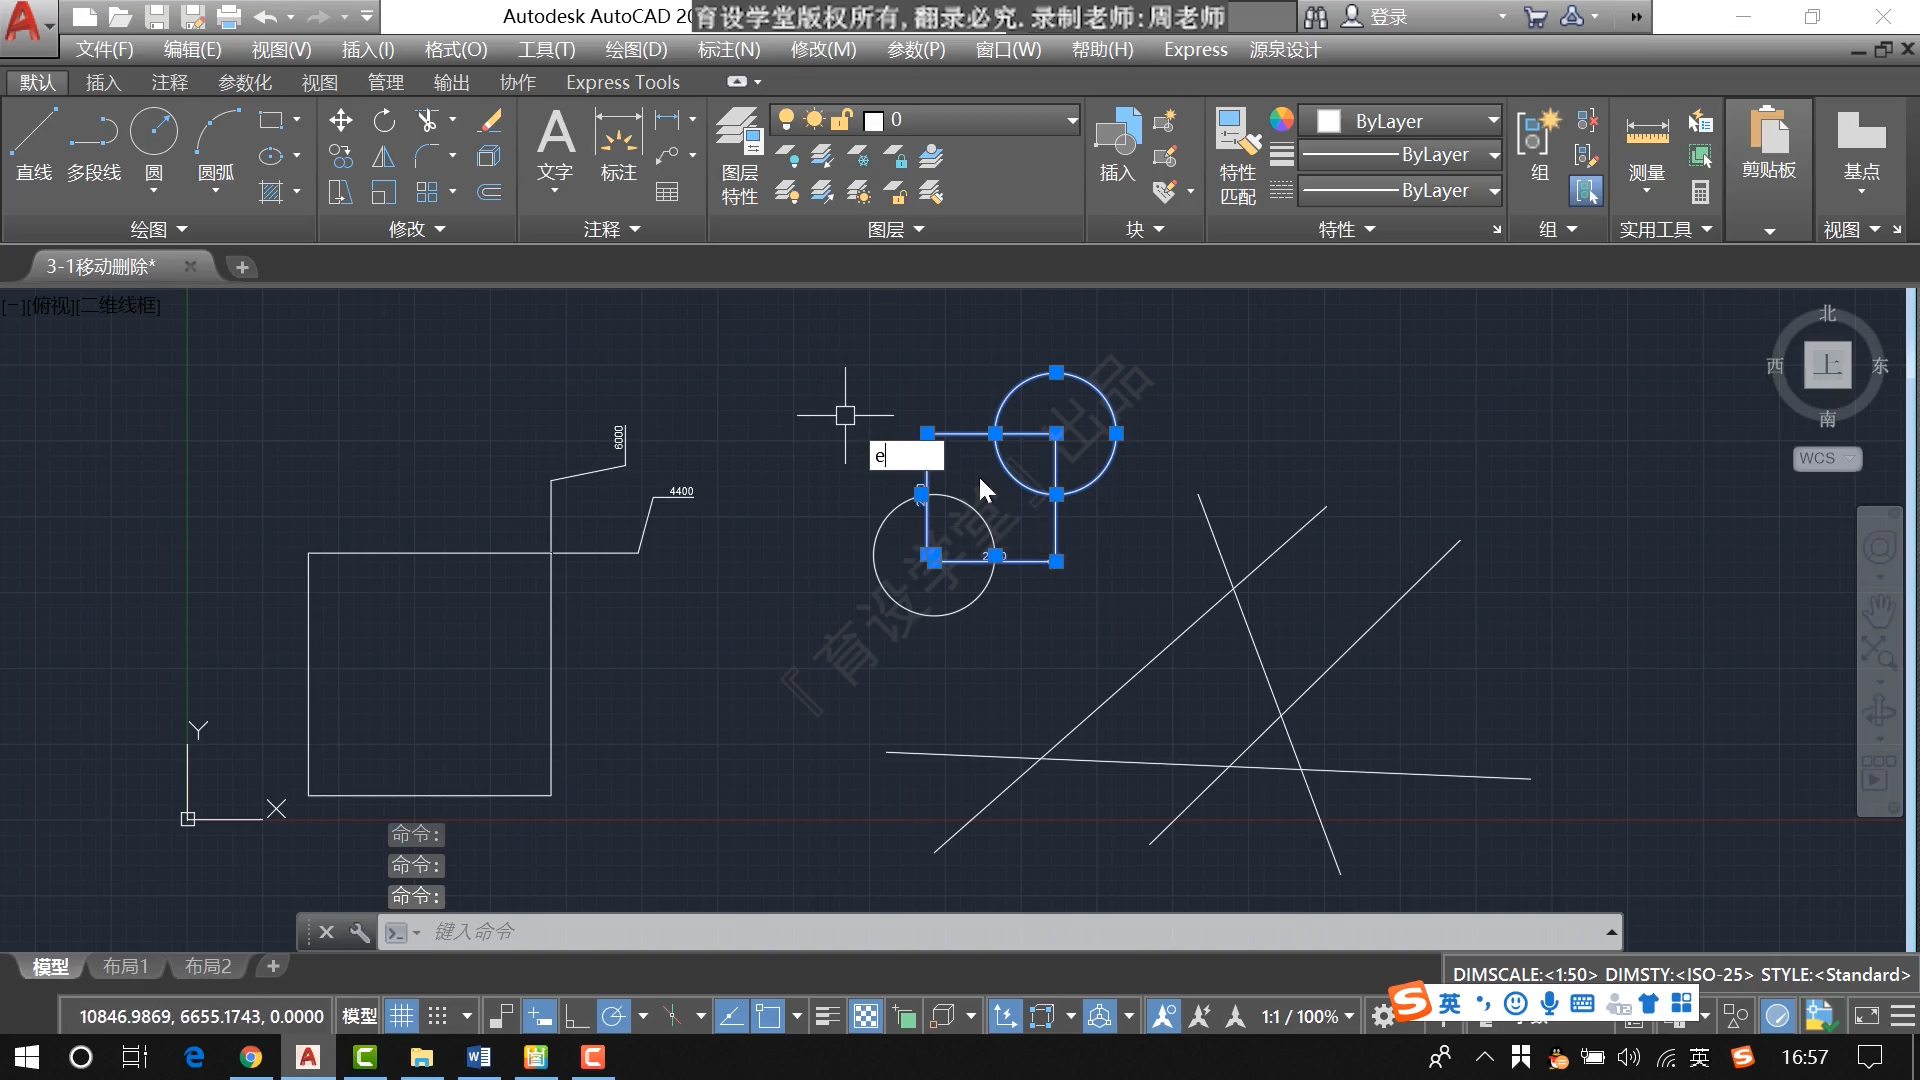This screenshot has height=1080, width=1920.
Task: Click the Table tool icon
Action: 667,192
